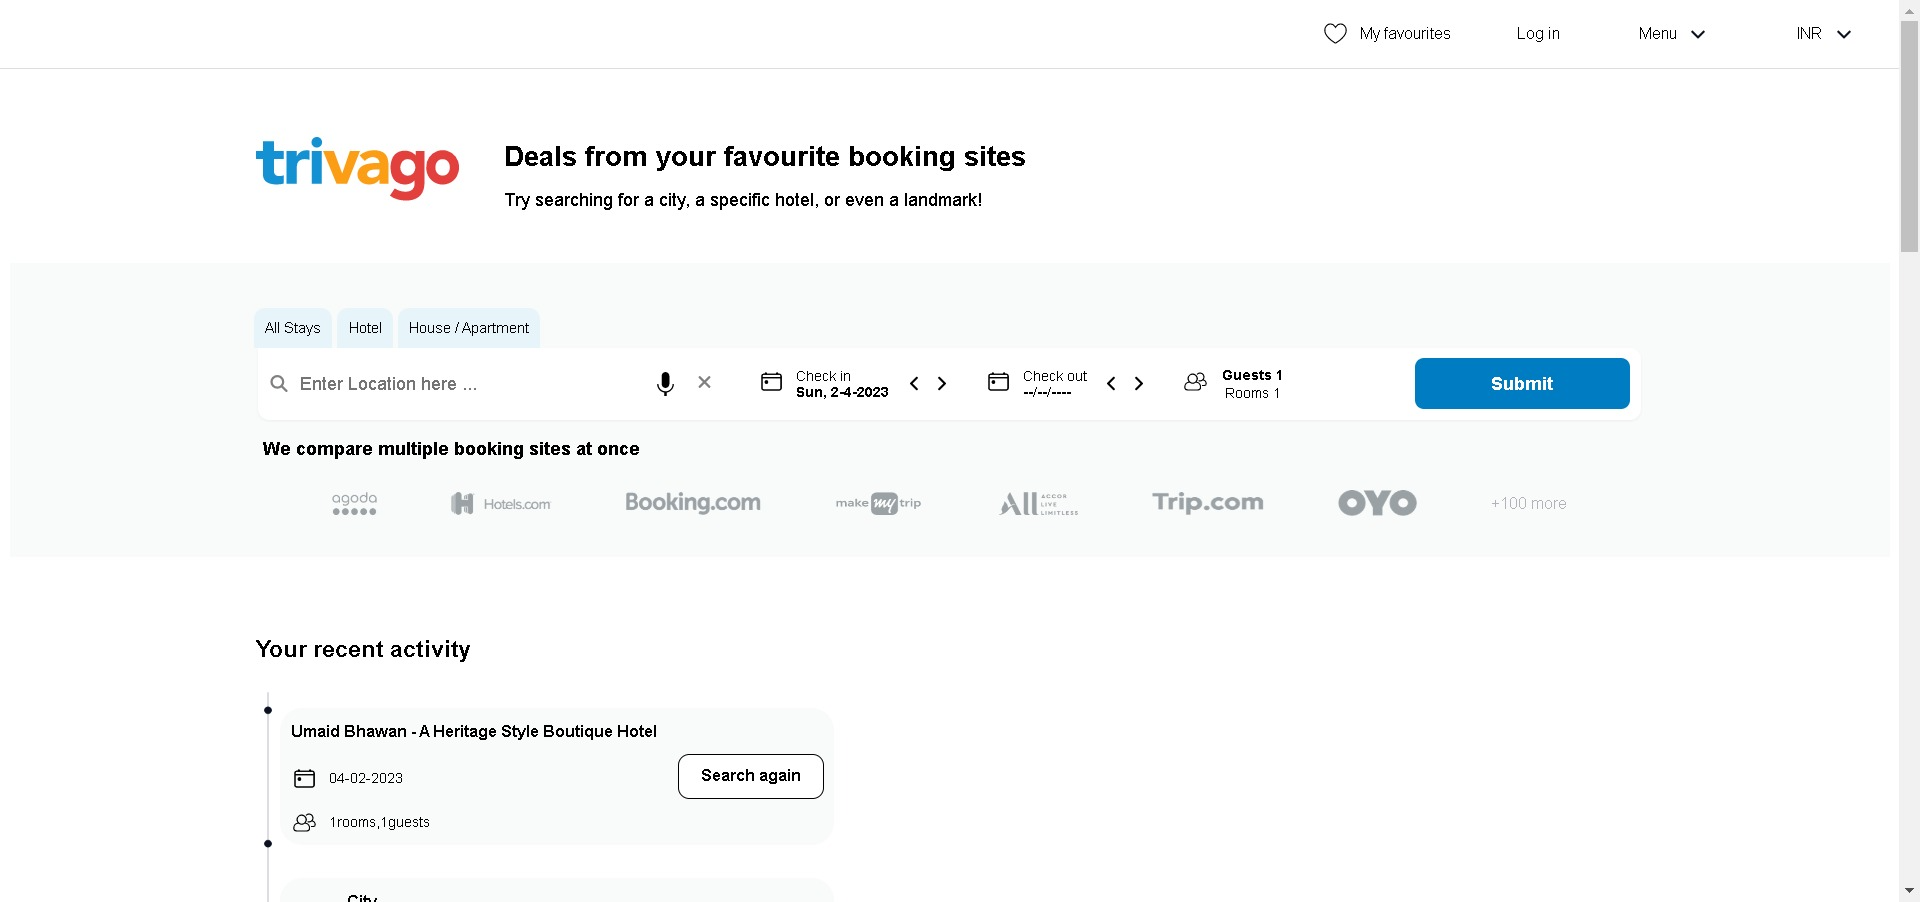Image resolution: width=1920 pixels, height=902 pixels.
Task: Open the INR currency dropdown
Action: point(1823,34)
